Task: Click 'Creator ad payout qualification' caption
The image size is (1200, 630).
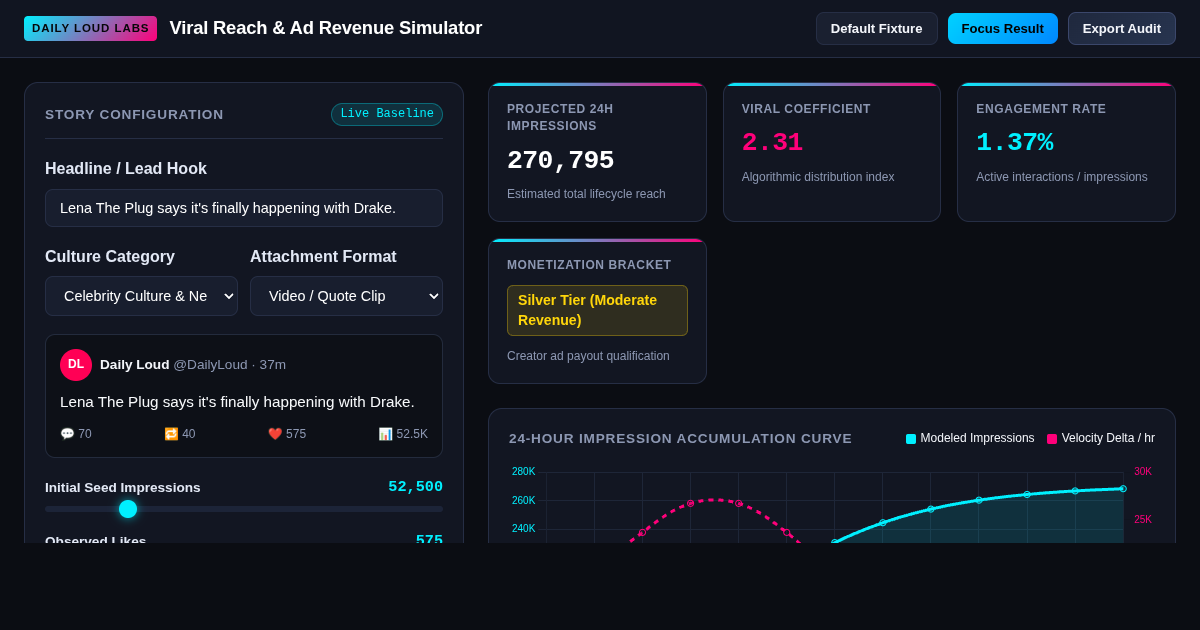Action: coord(586,356)
